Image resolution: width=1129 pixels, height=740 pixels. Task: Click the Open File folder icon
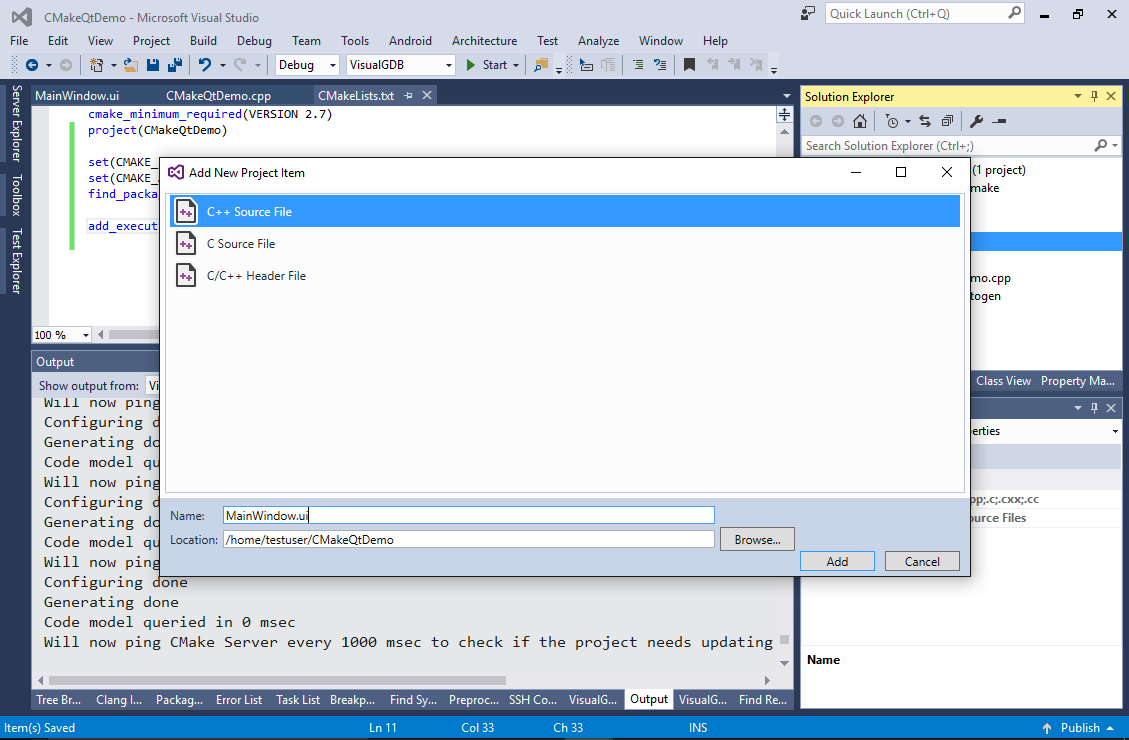click(130, 65)
